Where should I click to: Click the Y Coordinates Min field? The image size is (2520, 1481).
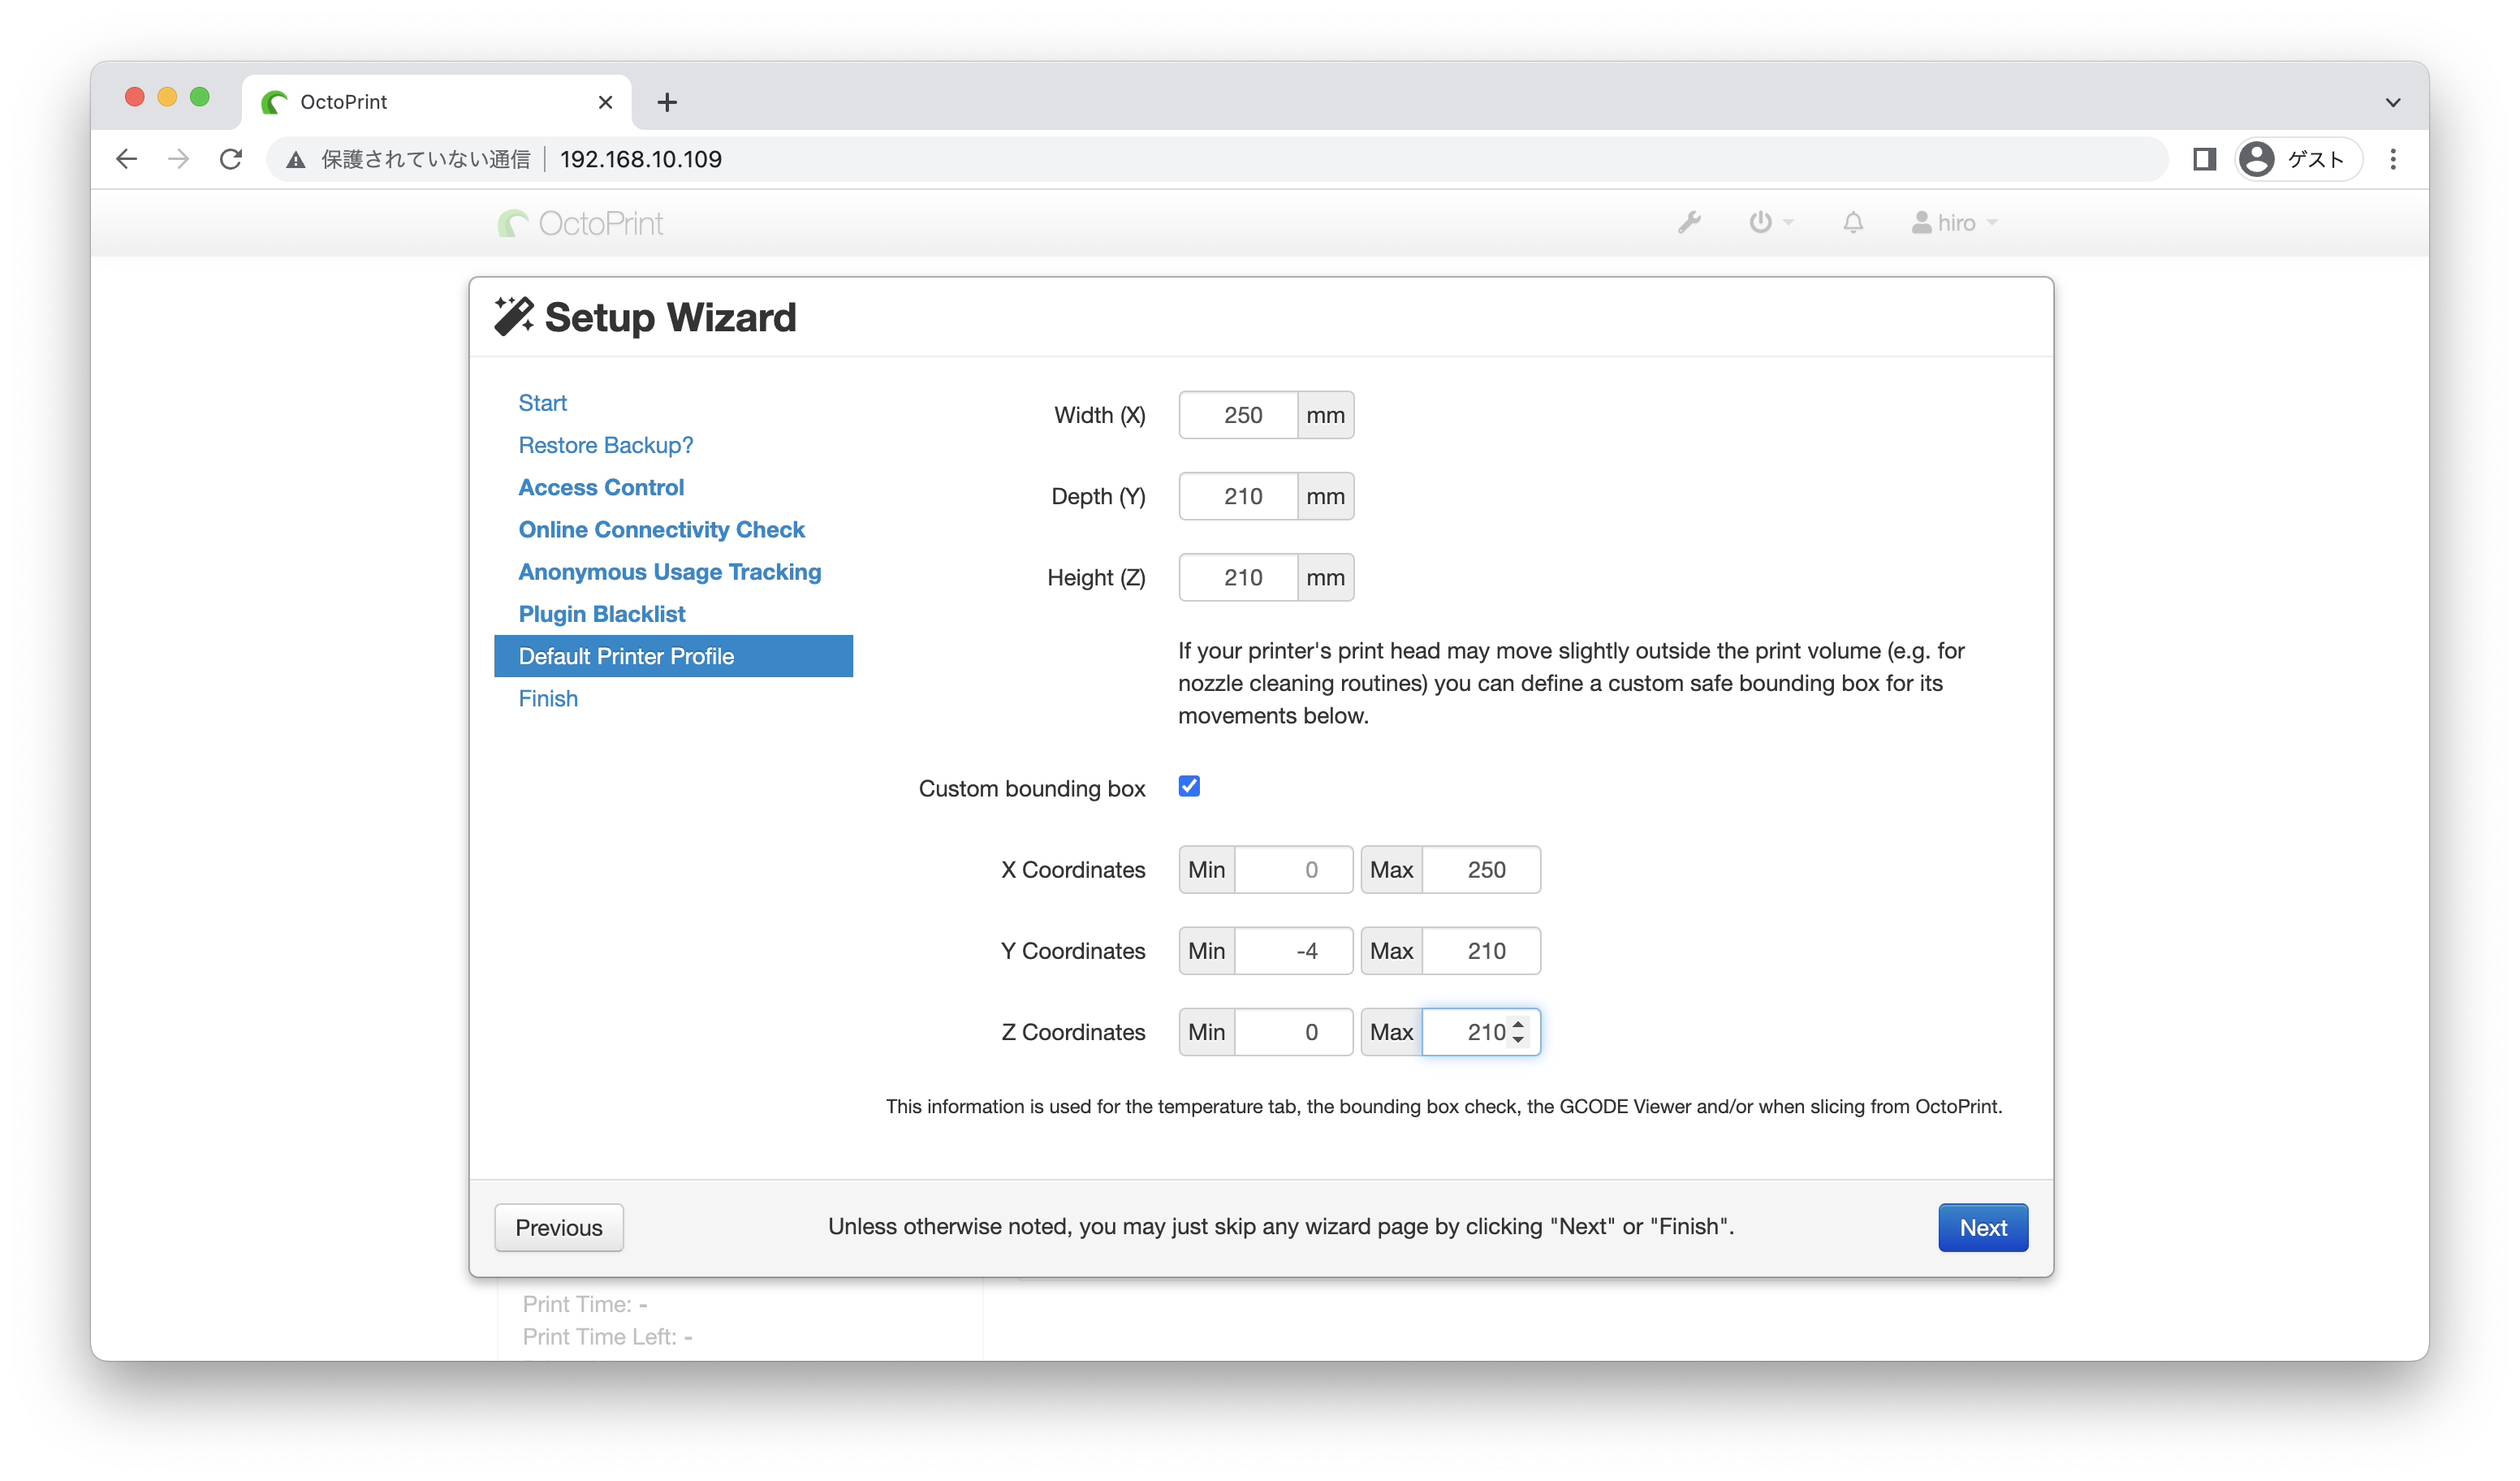click(x=1294, y=951)
